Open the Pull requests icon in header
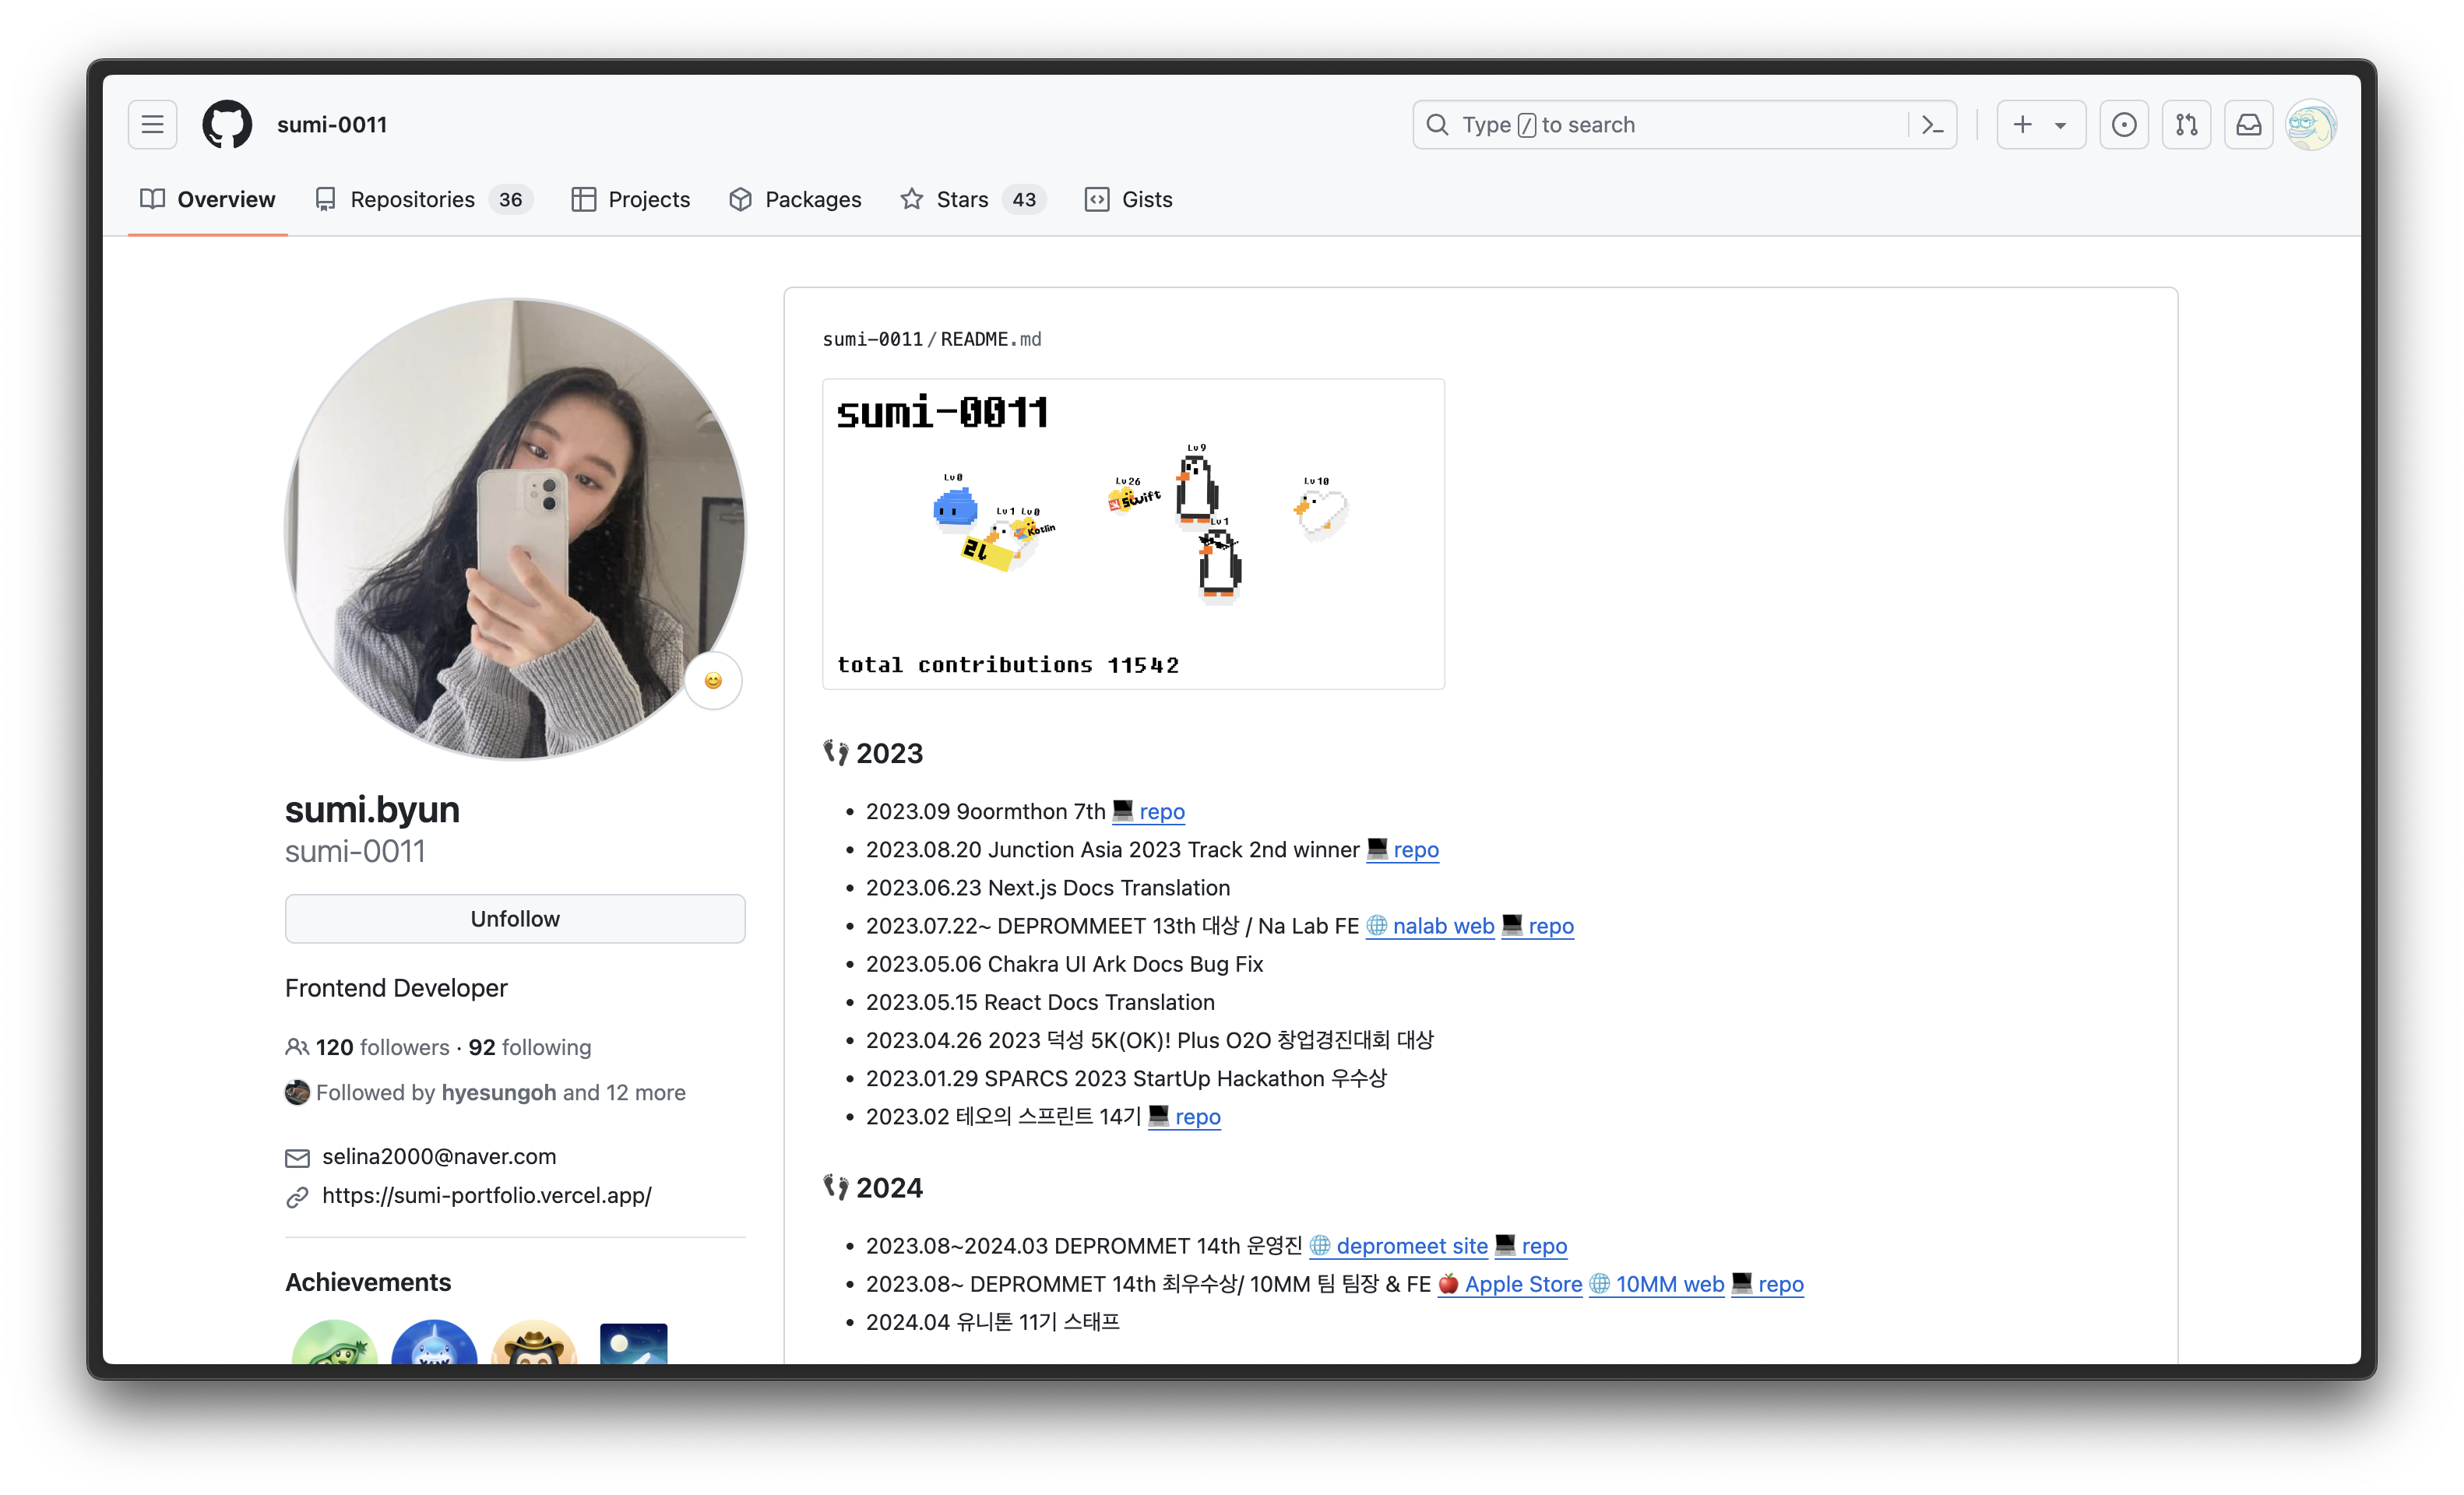2464x1495 pixels. (2186, 125)
